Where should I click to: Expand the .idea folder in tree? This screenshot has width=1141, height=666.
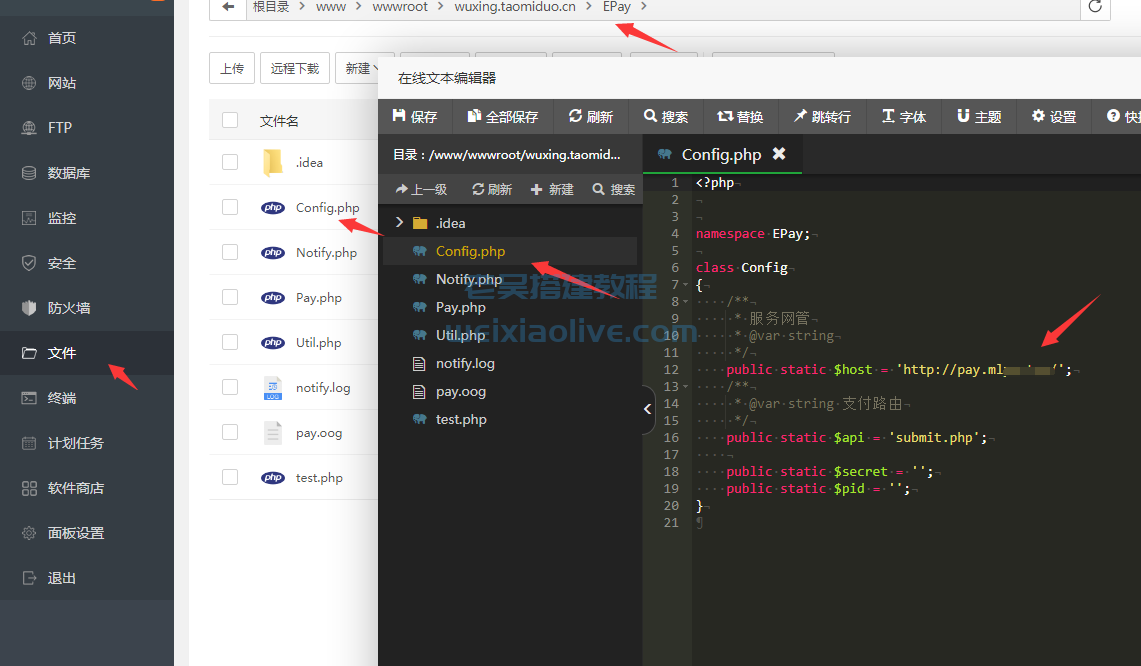(x=399, y=223)
